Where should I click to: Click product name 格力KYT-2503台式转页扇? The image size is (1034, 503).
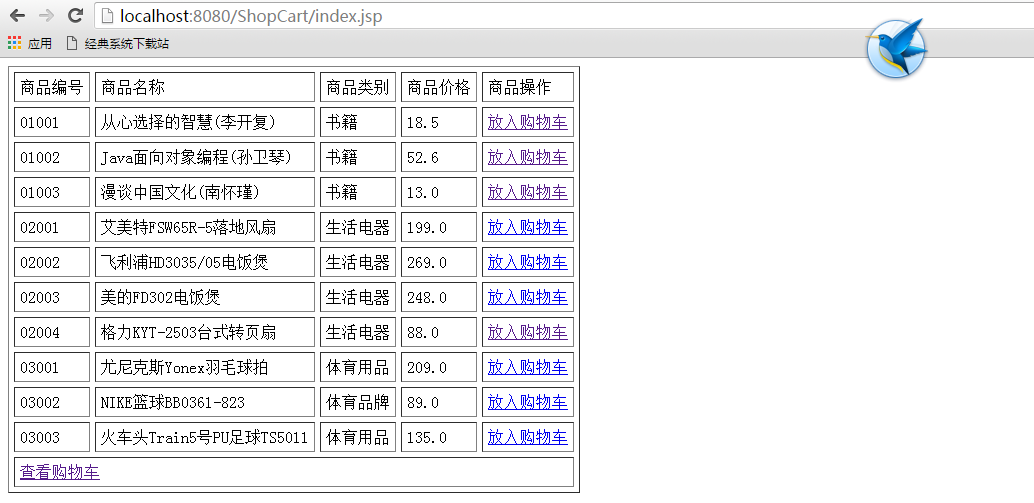pos(188,332)
